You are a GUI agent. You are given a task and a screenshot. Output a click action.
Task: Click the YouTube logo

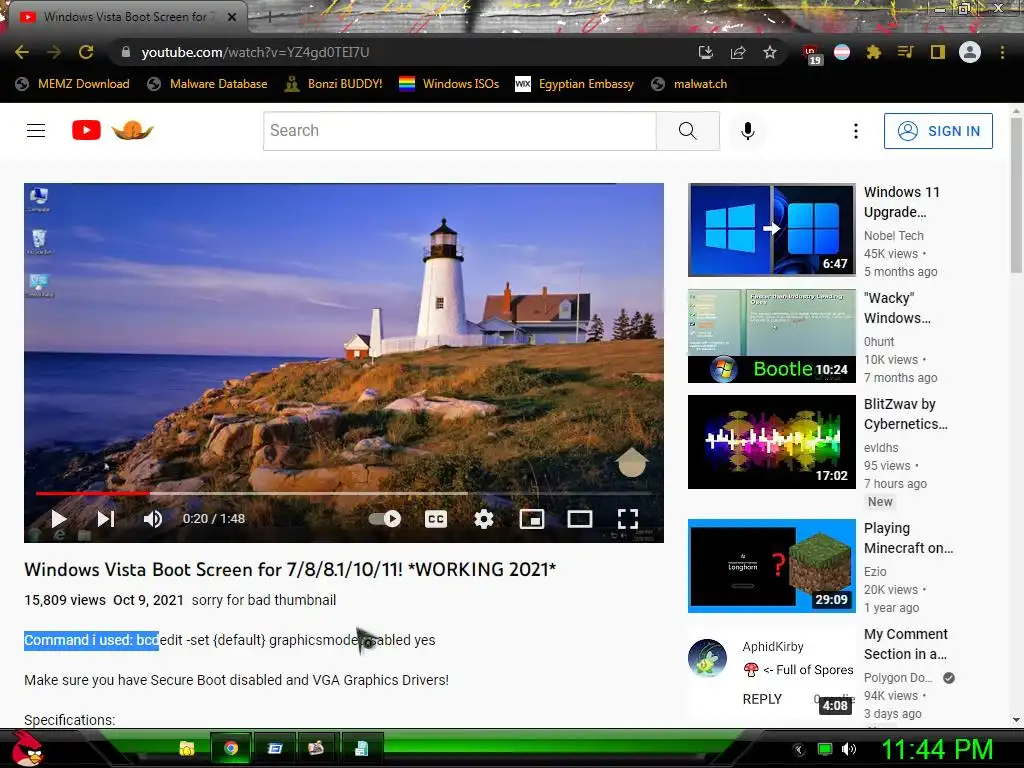[86, 130]
